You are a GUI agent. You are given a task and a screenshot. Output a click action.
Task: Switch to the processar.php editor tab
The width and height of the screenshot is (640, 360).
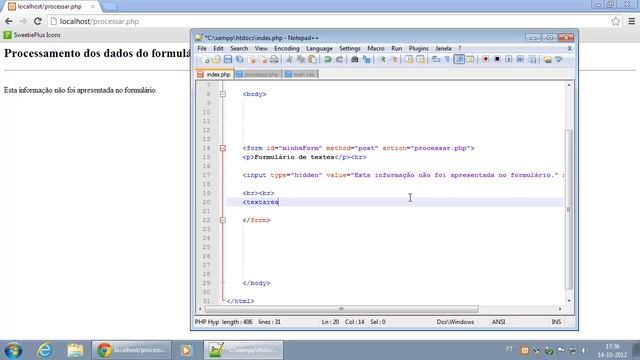click(x=258, y=74)
